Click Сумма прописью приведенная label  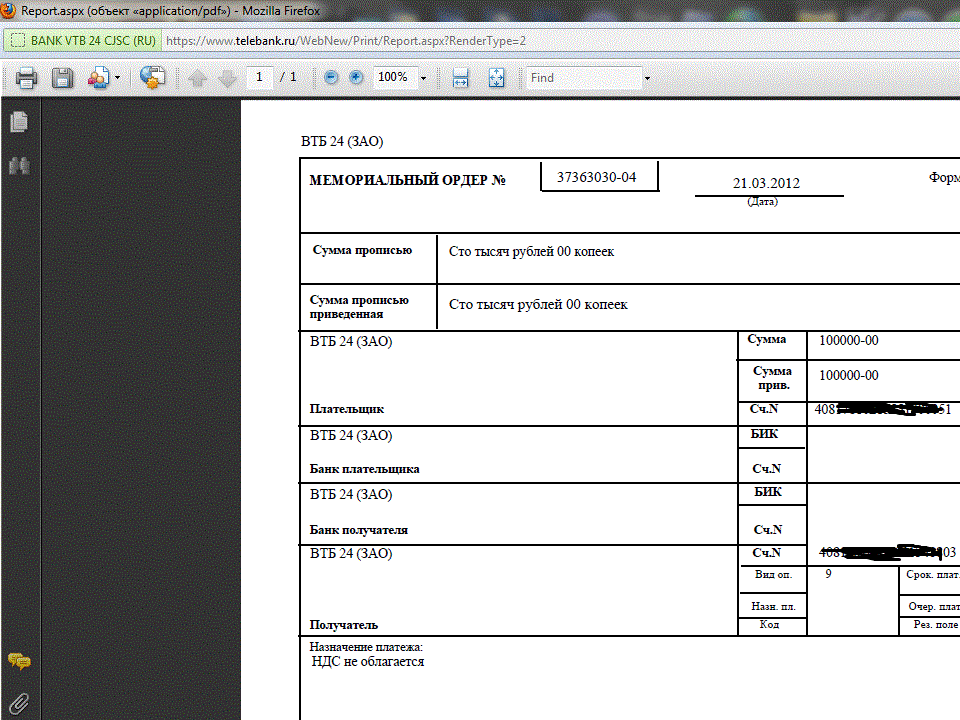click(359, 307)
